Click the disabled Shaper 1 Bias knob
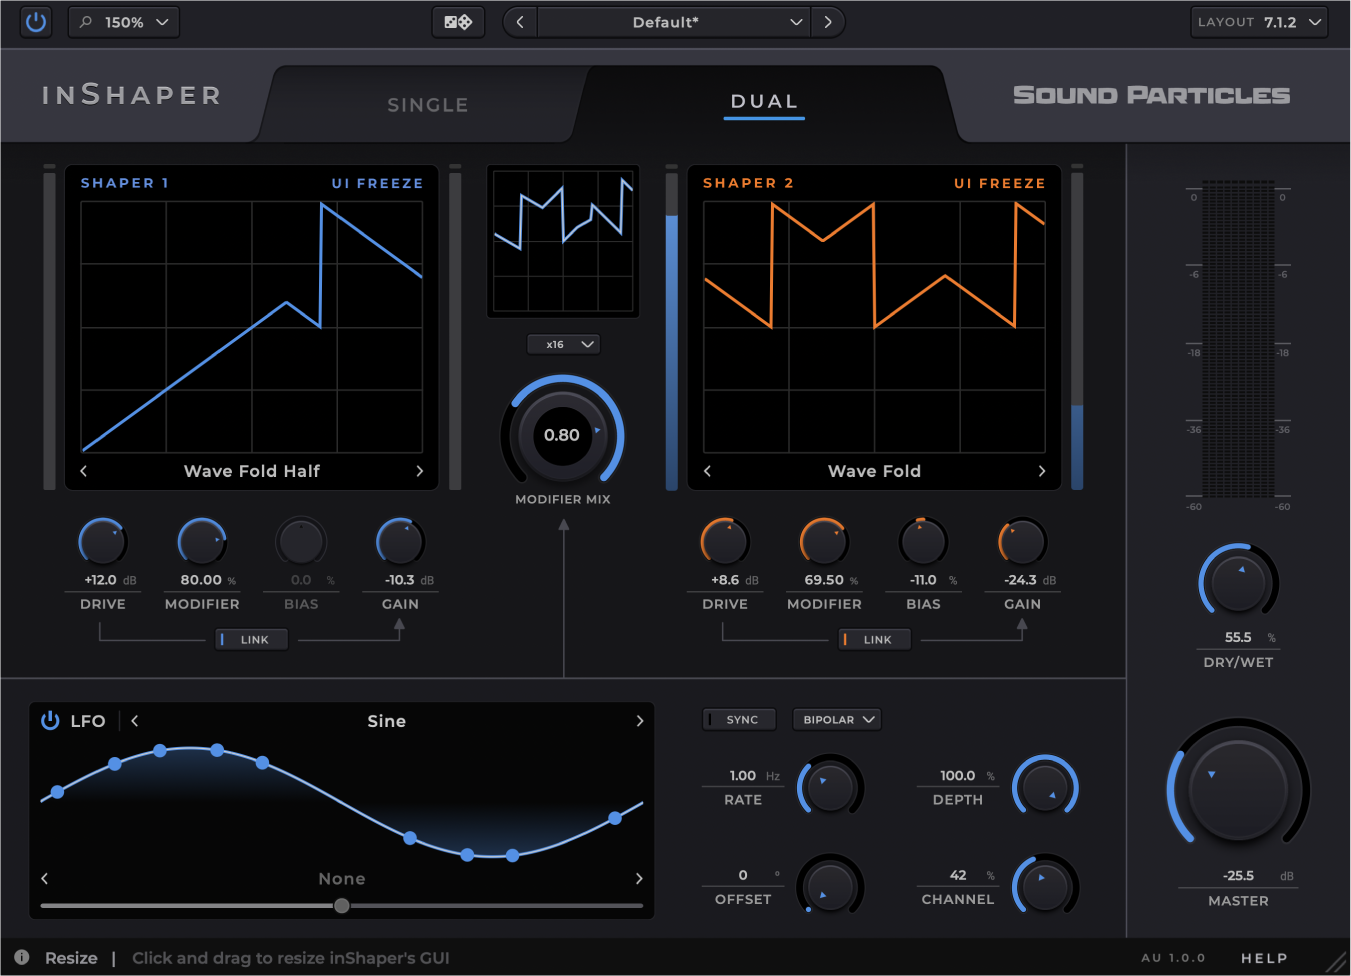The image size is (1351, 976). tap(301, 542)
